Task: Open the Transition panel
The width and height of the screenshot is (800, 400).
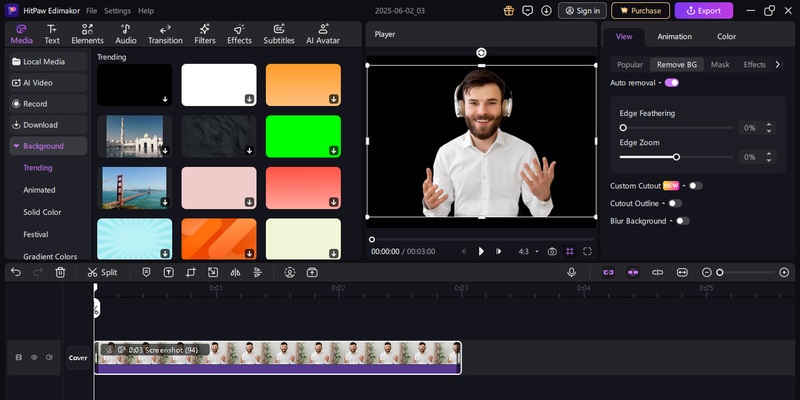Action: click(165, 34)
